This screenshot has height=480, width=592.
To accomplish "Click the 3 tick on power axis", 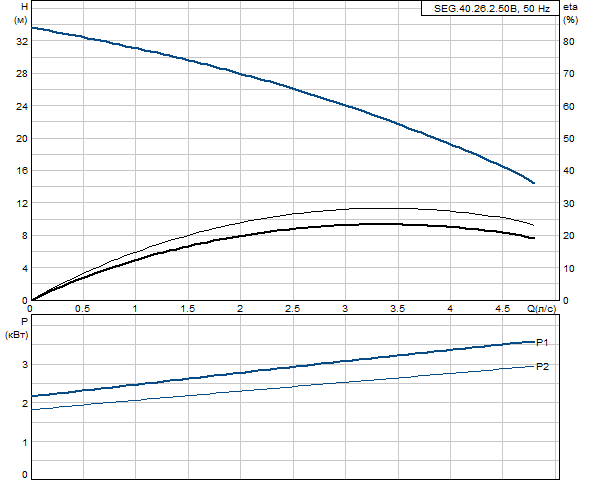I will (x=25, y=364).
